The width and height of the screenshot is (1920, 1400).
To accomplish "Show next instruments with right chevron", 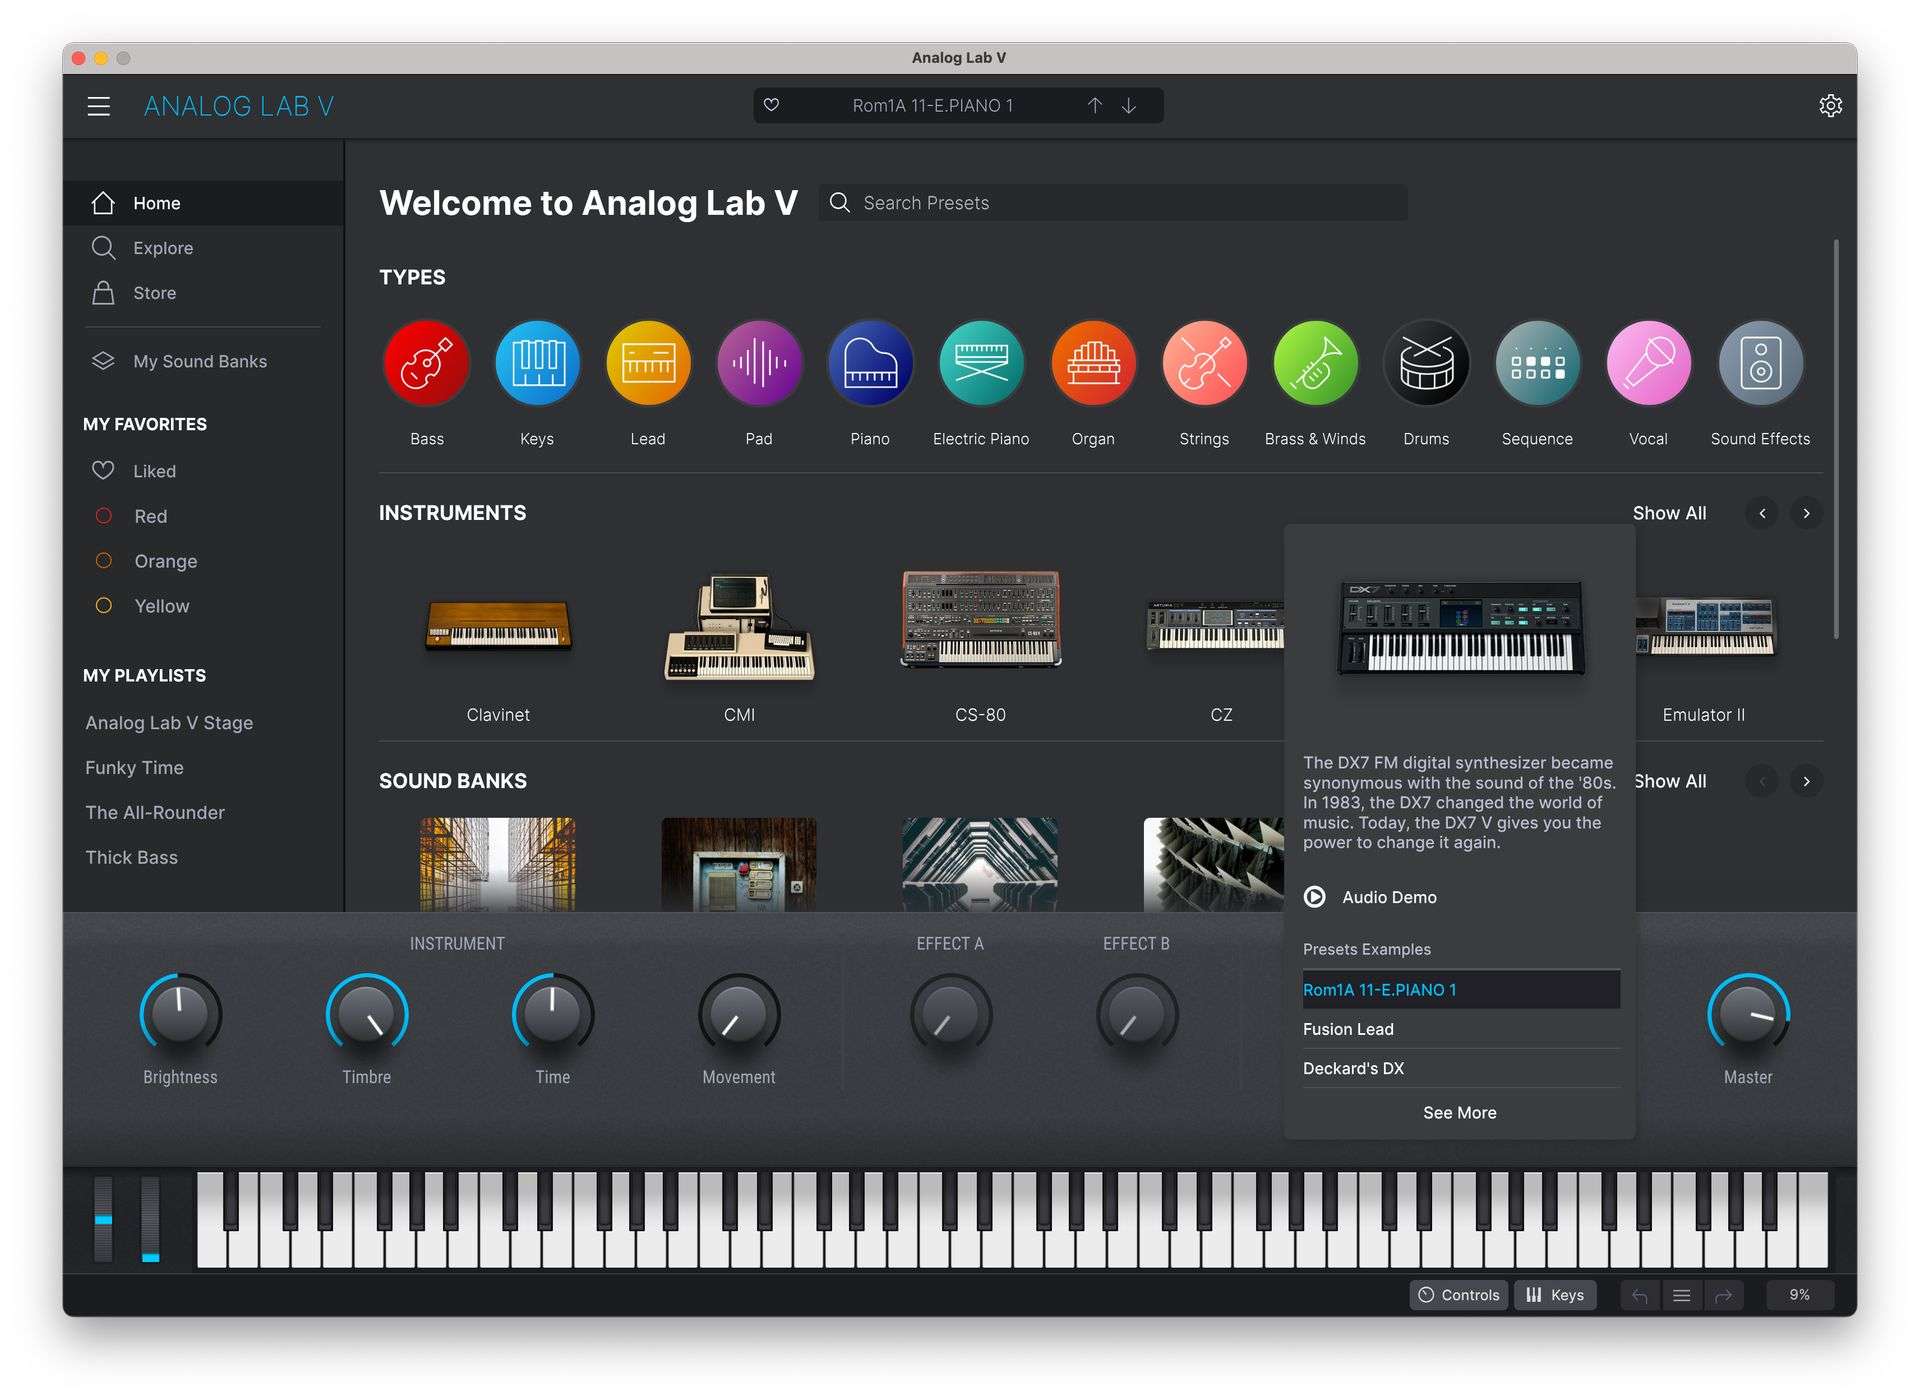I will (1806, 513).
